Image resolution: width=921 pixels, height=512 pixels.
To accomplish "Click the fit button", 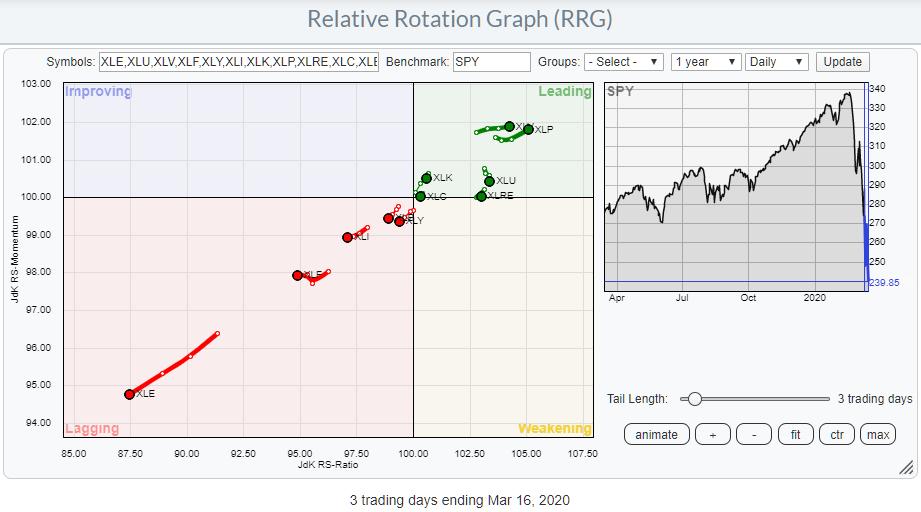I will click(795, 434).
